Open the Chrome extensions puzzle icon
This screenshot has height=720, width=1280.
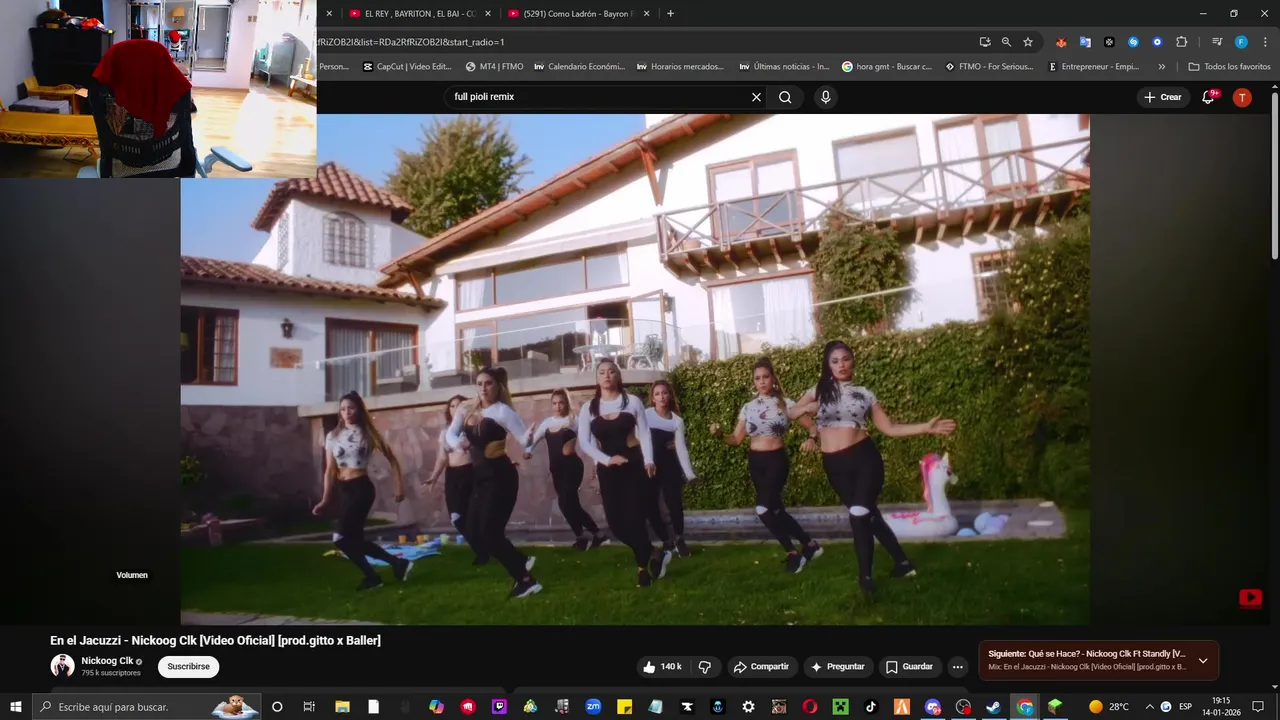coord(1181,42)
